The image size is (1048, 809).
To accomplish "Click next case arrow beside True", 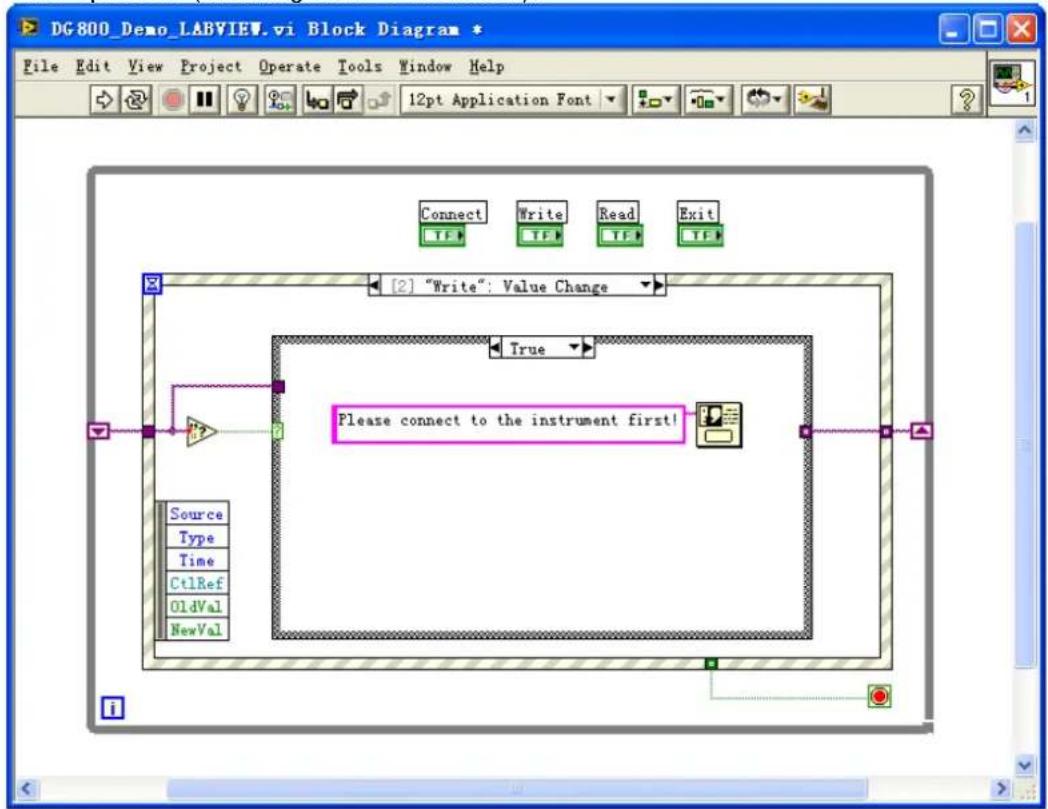I will point(588,348).
